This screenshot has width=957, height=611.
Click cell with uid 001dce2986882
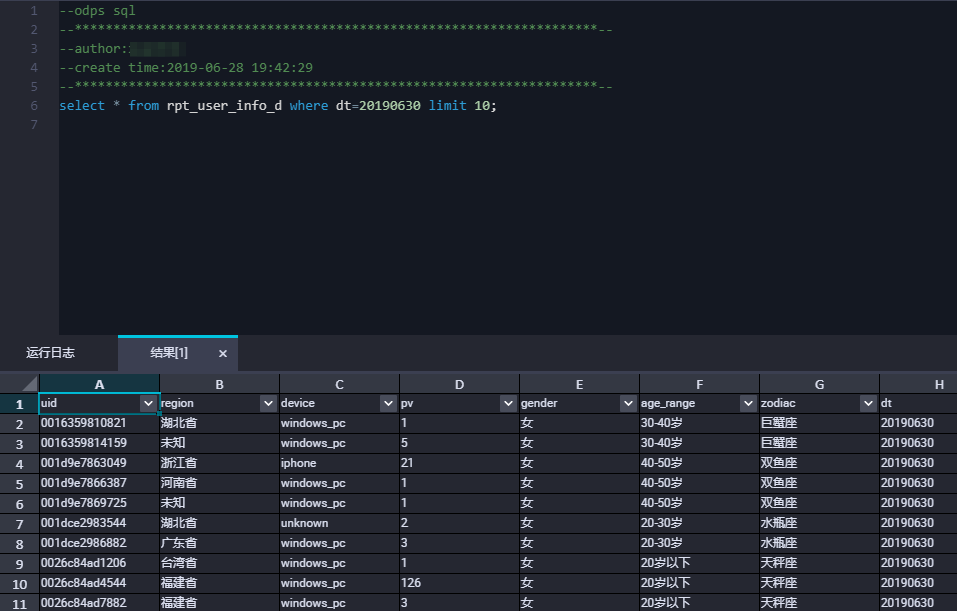pyautogui.click(x=99, y=543)
